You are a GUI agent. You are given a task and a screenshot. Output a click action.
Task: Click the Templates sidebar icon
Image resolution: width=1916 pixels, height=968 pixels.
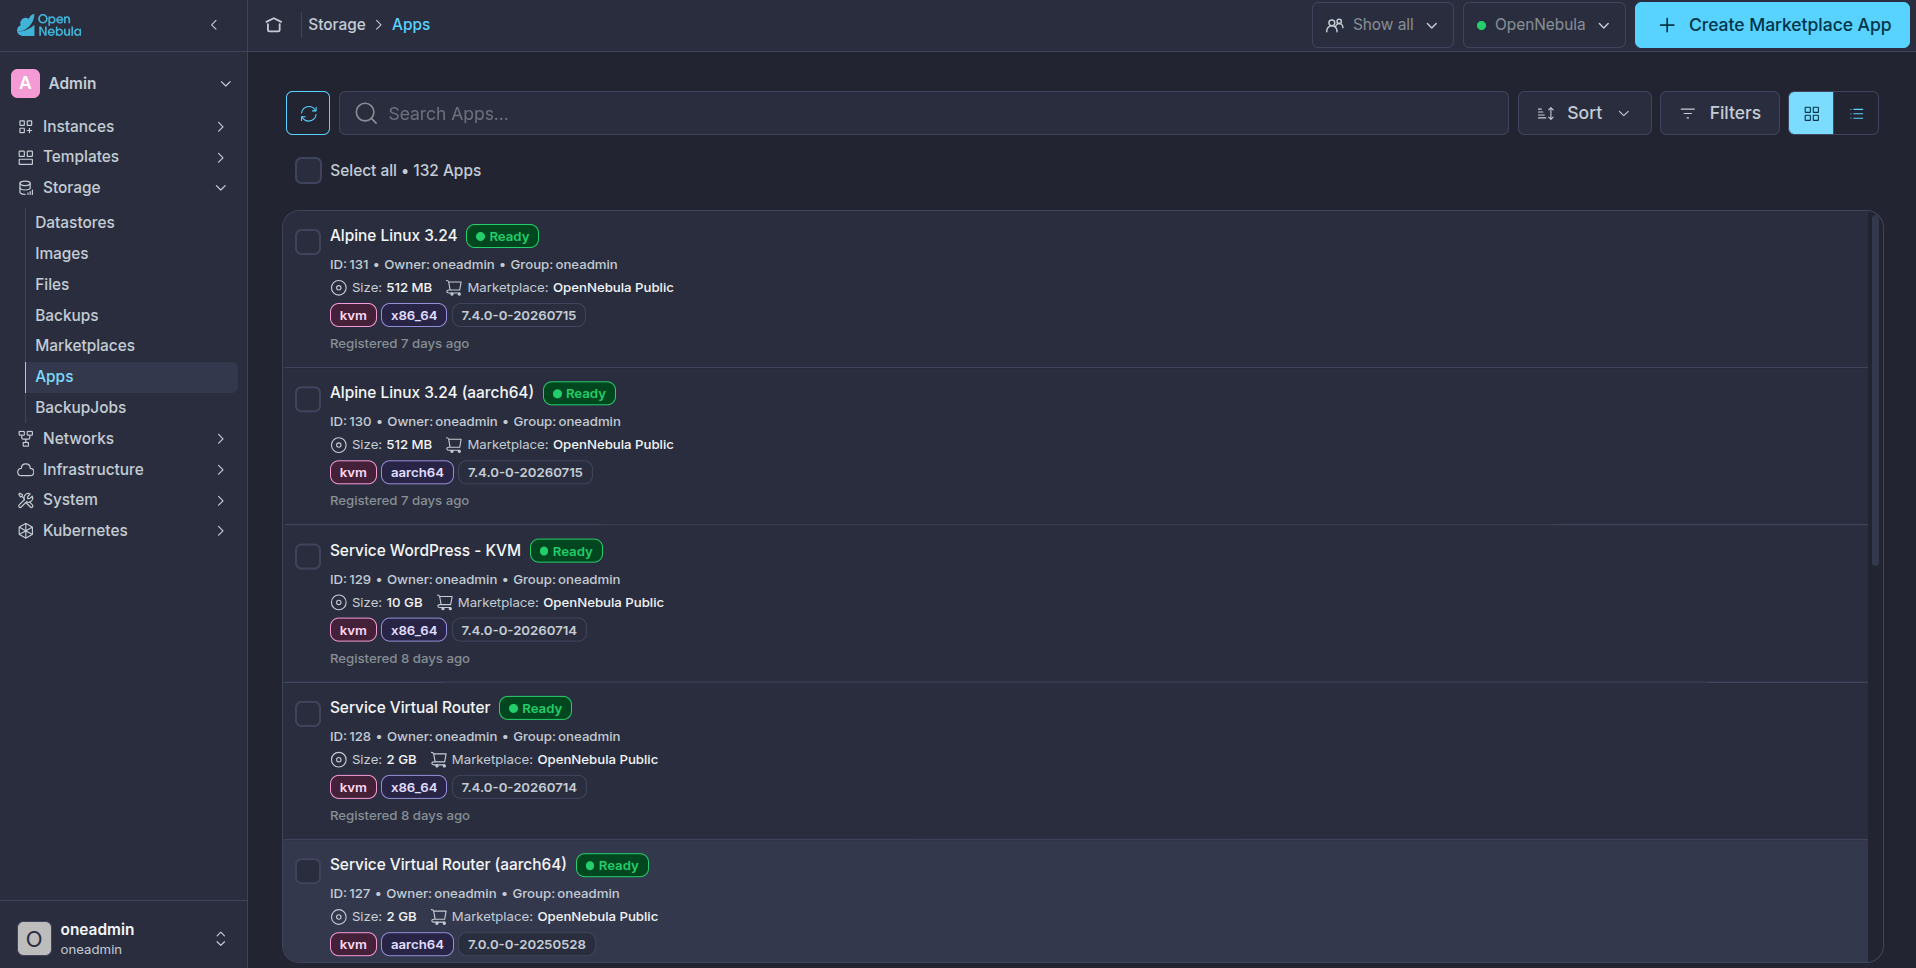point(26,157)
